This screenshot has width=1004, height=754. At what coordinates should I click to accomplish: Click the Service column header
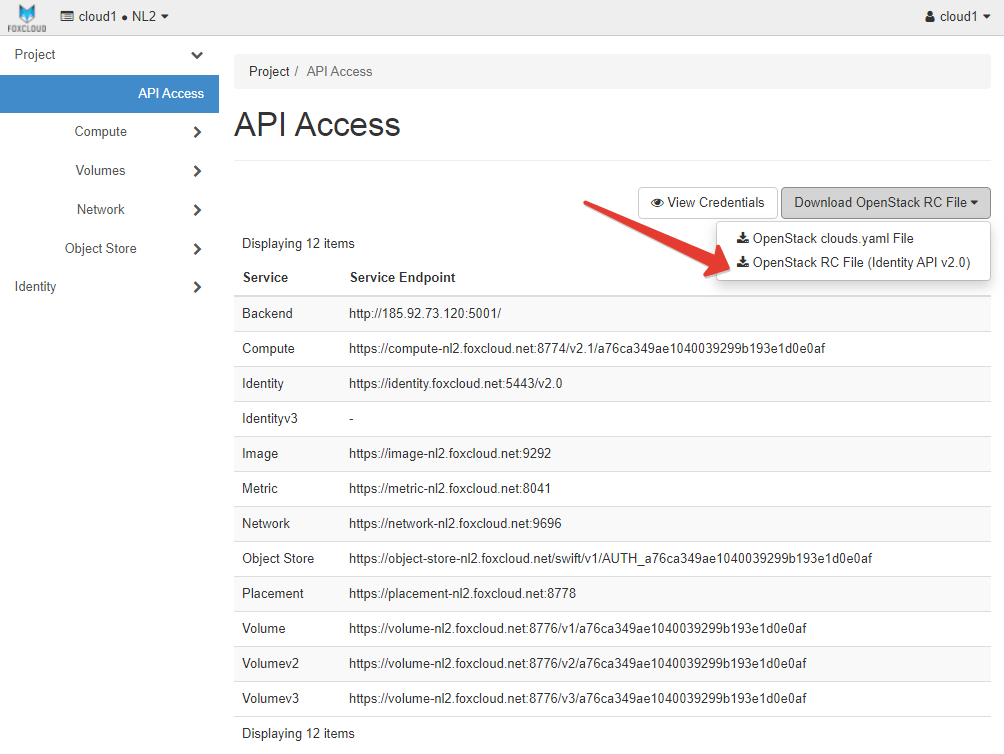click(265, 277)
